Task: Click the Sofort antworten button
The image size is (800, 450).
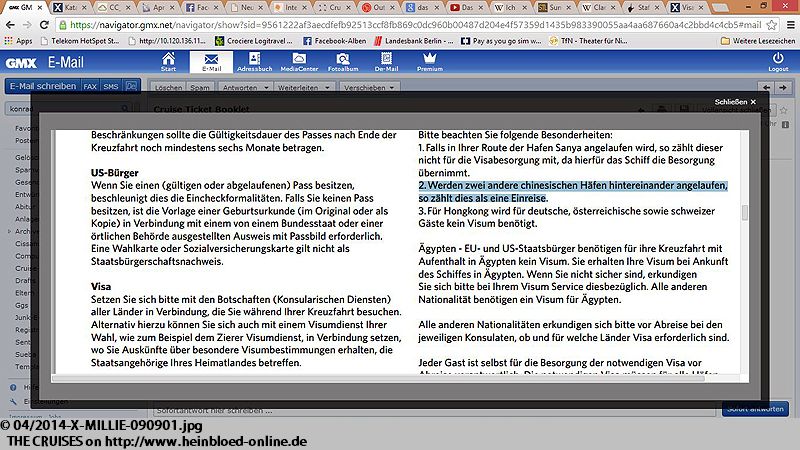Action: 755,409
